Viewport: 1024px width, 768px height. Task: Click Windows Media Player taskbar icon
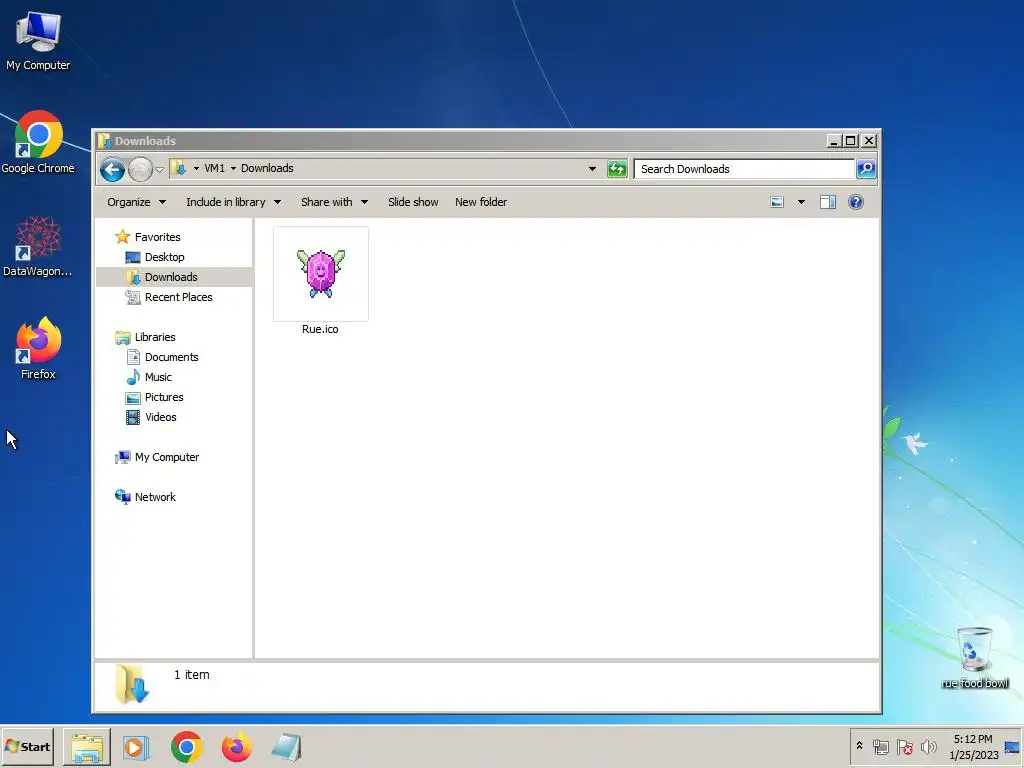point(136,748)
